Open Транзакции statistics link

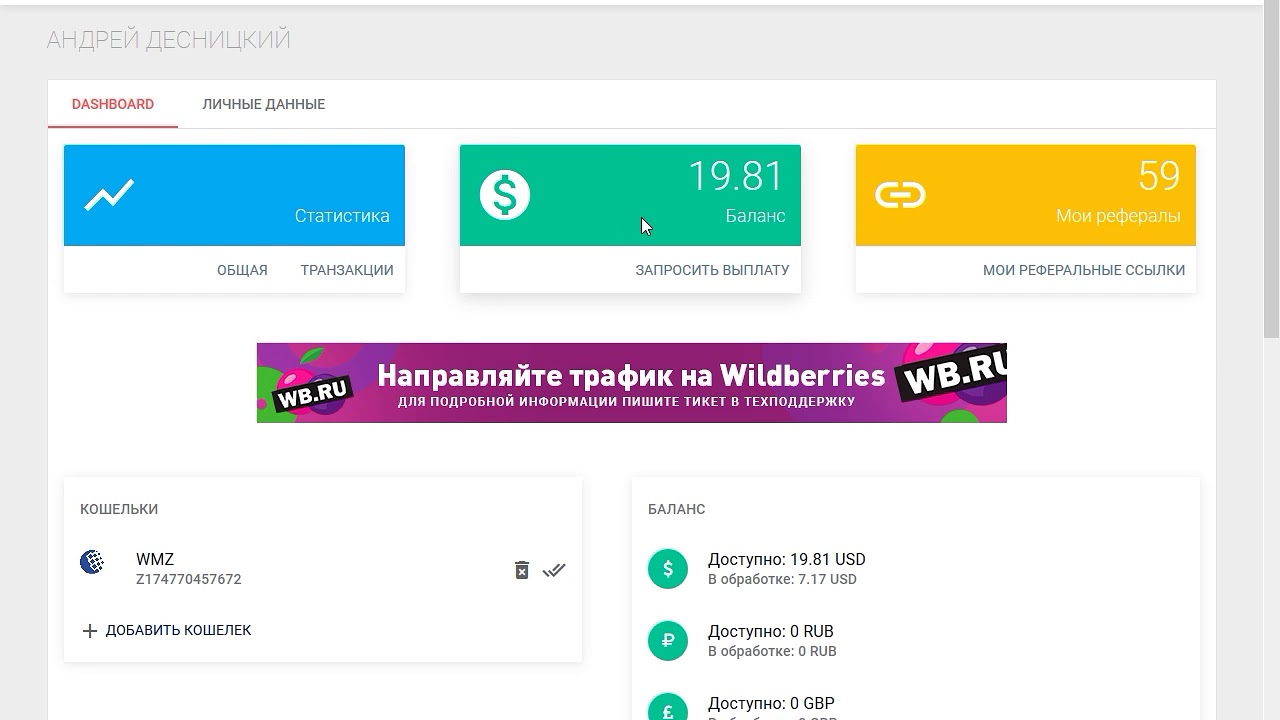point(347,270)
